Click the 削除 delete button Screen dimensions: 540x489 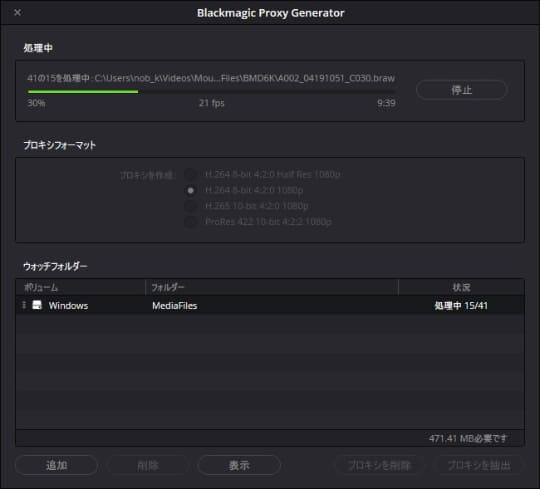tap(148, 465)
